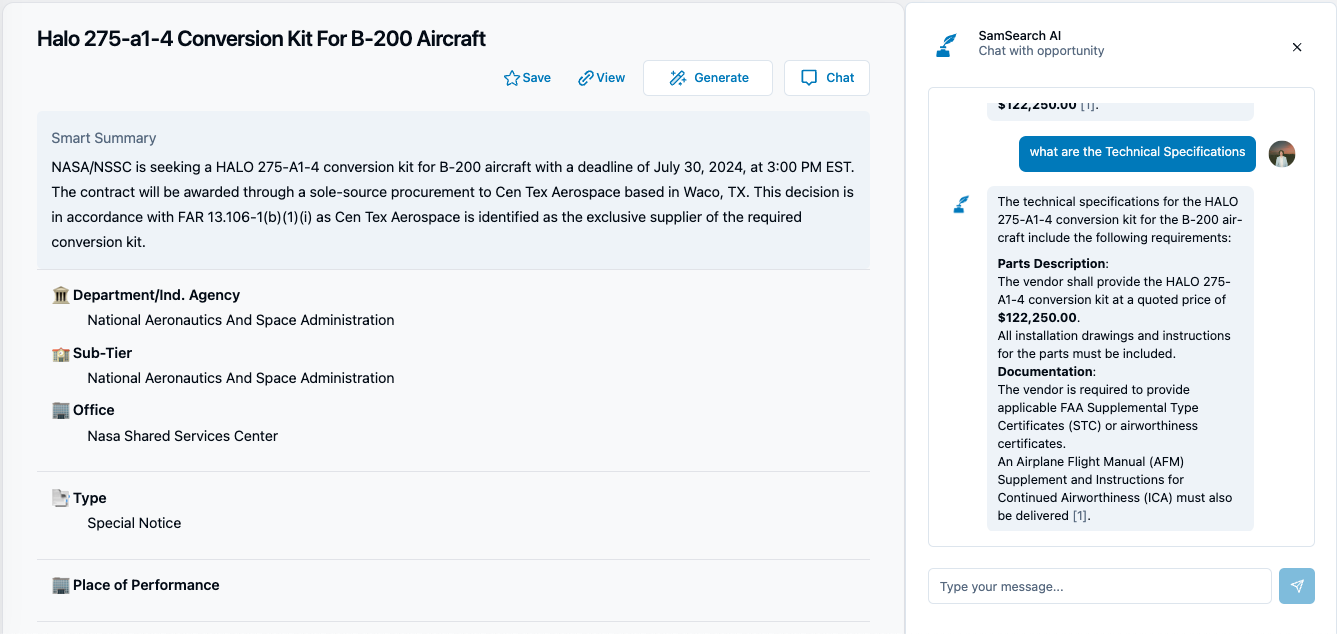
Task: Click the assistant feather avatar beside reply
Action: 961,205
